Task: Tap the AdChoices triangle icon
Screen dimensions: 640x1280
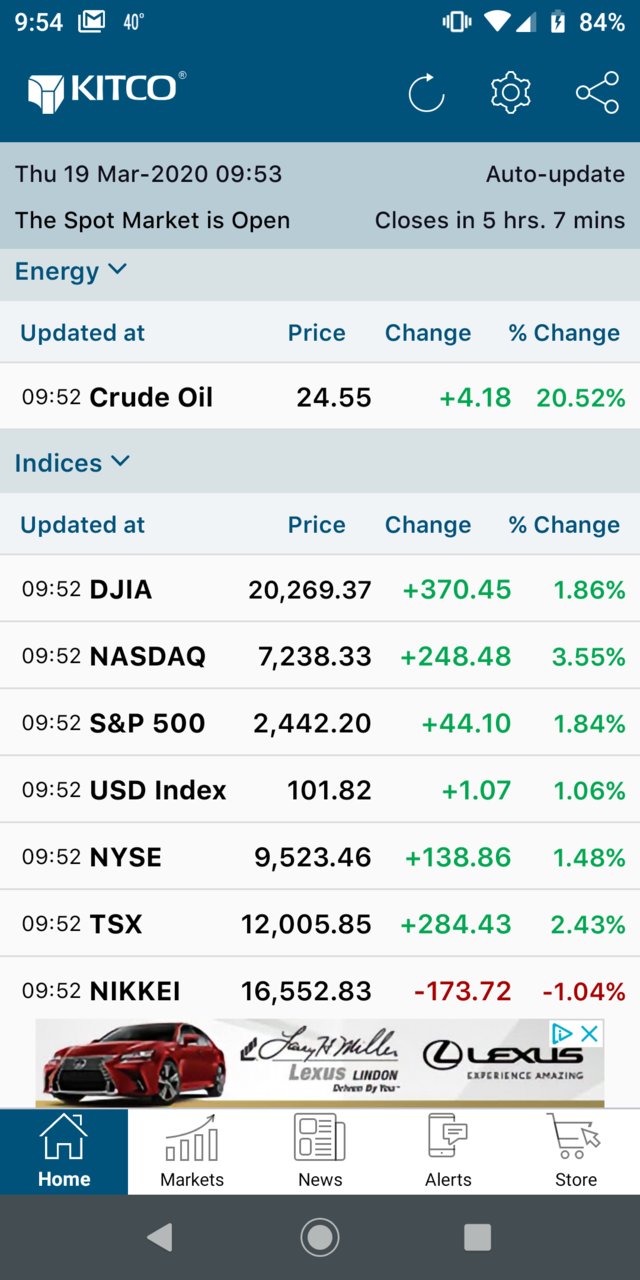Action: (563, 1033)
